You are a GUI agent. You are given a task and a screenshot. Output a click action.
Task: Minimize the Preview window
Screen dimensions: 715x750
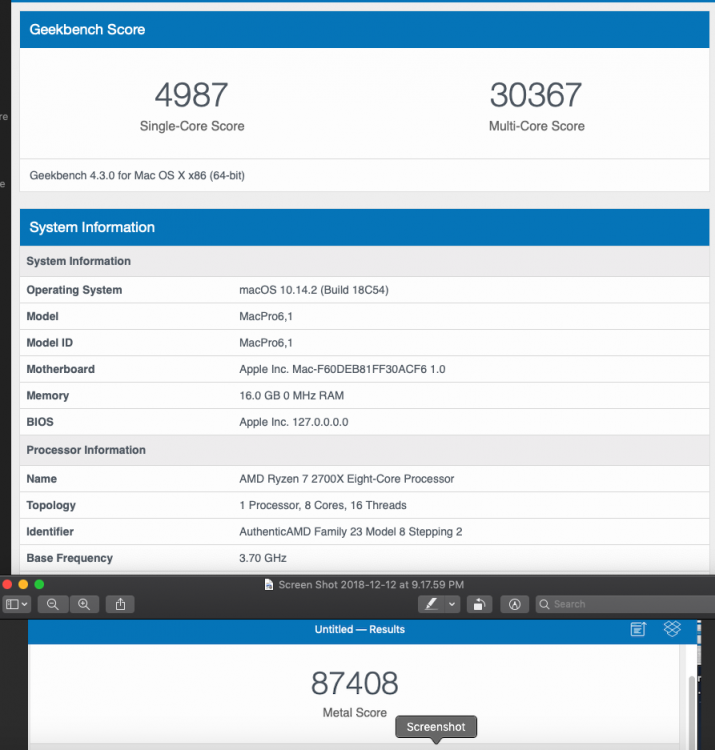click(23, 584)
